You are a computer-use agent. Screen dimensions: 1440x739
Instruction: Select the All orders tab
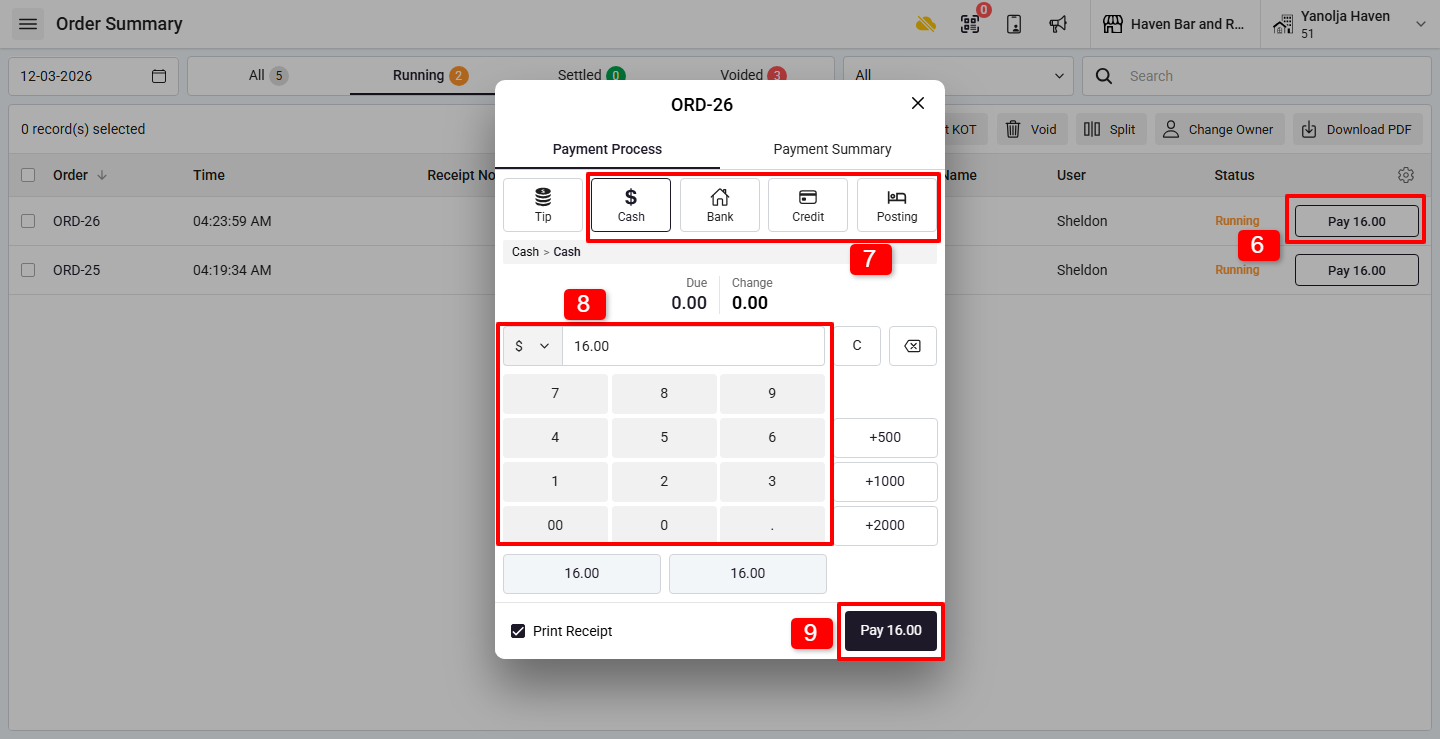(x=268, y=75)
